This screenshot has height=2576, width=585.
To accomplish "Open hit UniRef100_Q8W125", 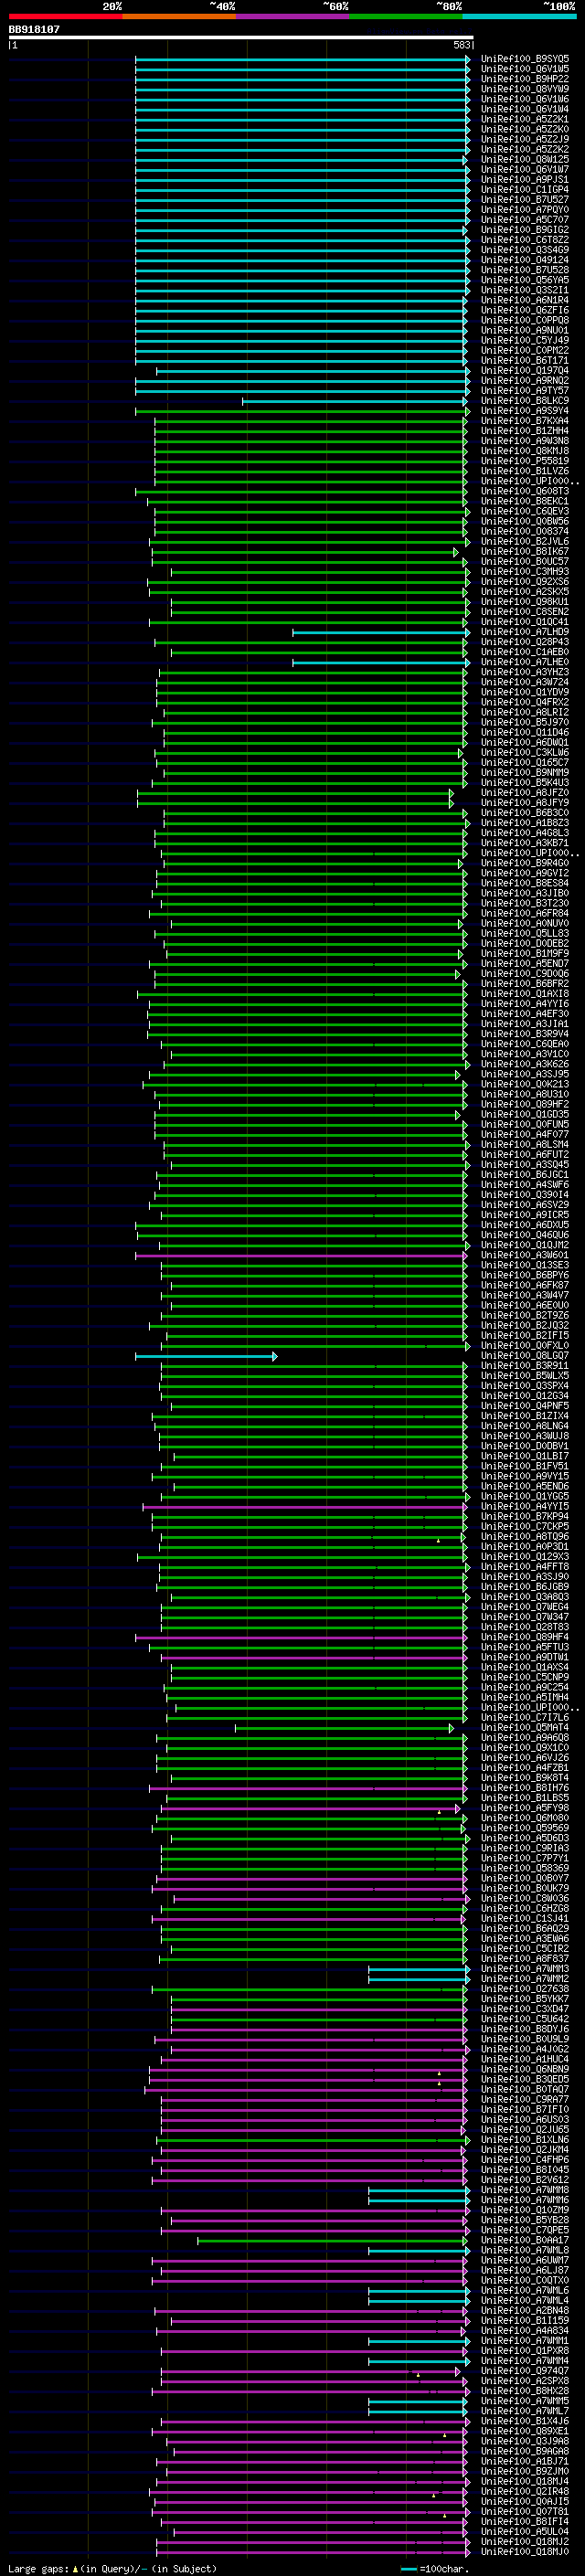I will 525,160.
